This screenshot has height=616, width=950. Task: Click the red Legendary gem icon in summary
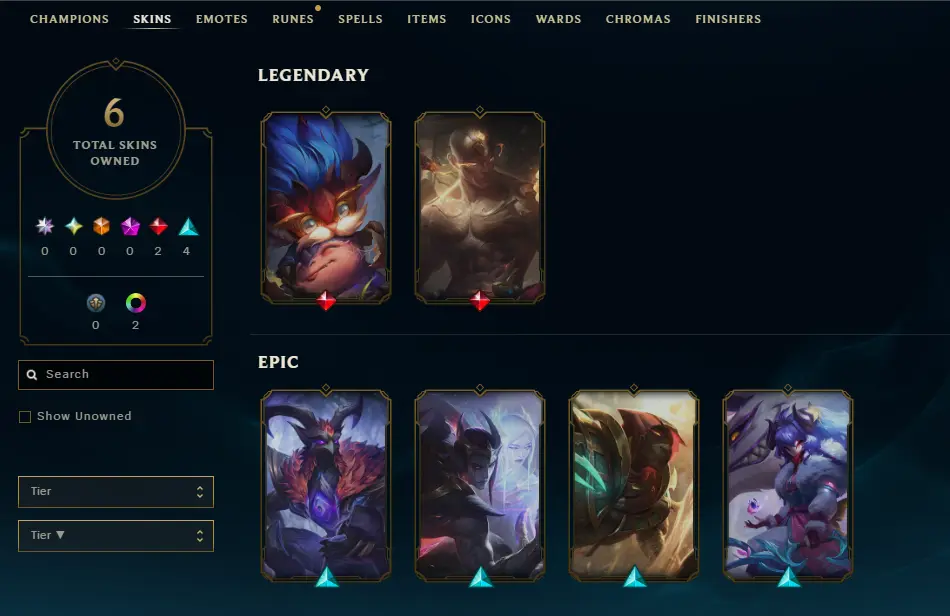coord(158,227)
